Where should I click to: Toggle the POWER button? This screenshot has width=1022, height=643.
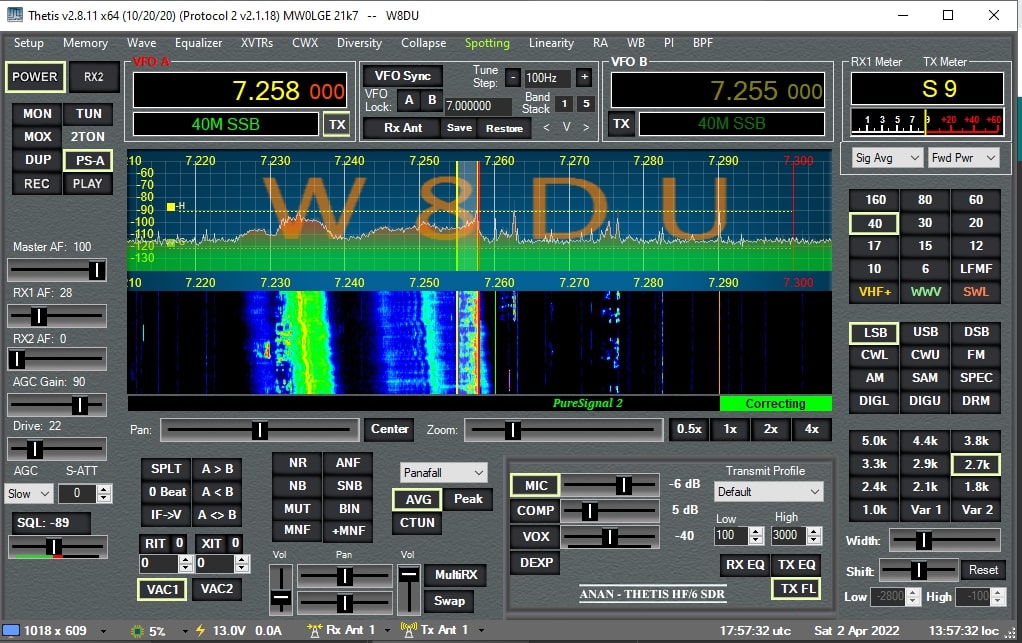(x=35, y=77)
